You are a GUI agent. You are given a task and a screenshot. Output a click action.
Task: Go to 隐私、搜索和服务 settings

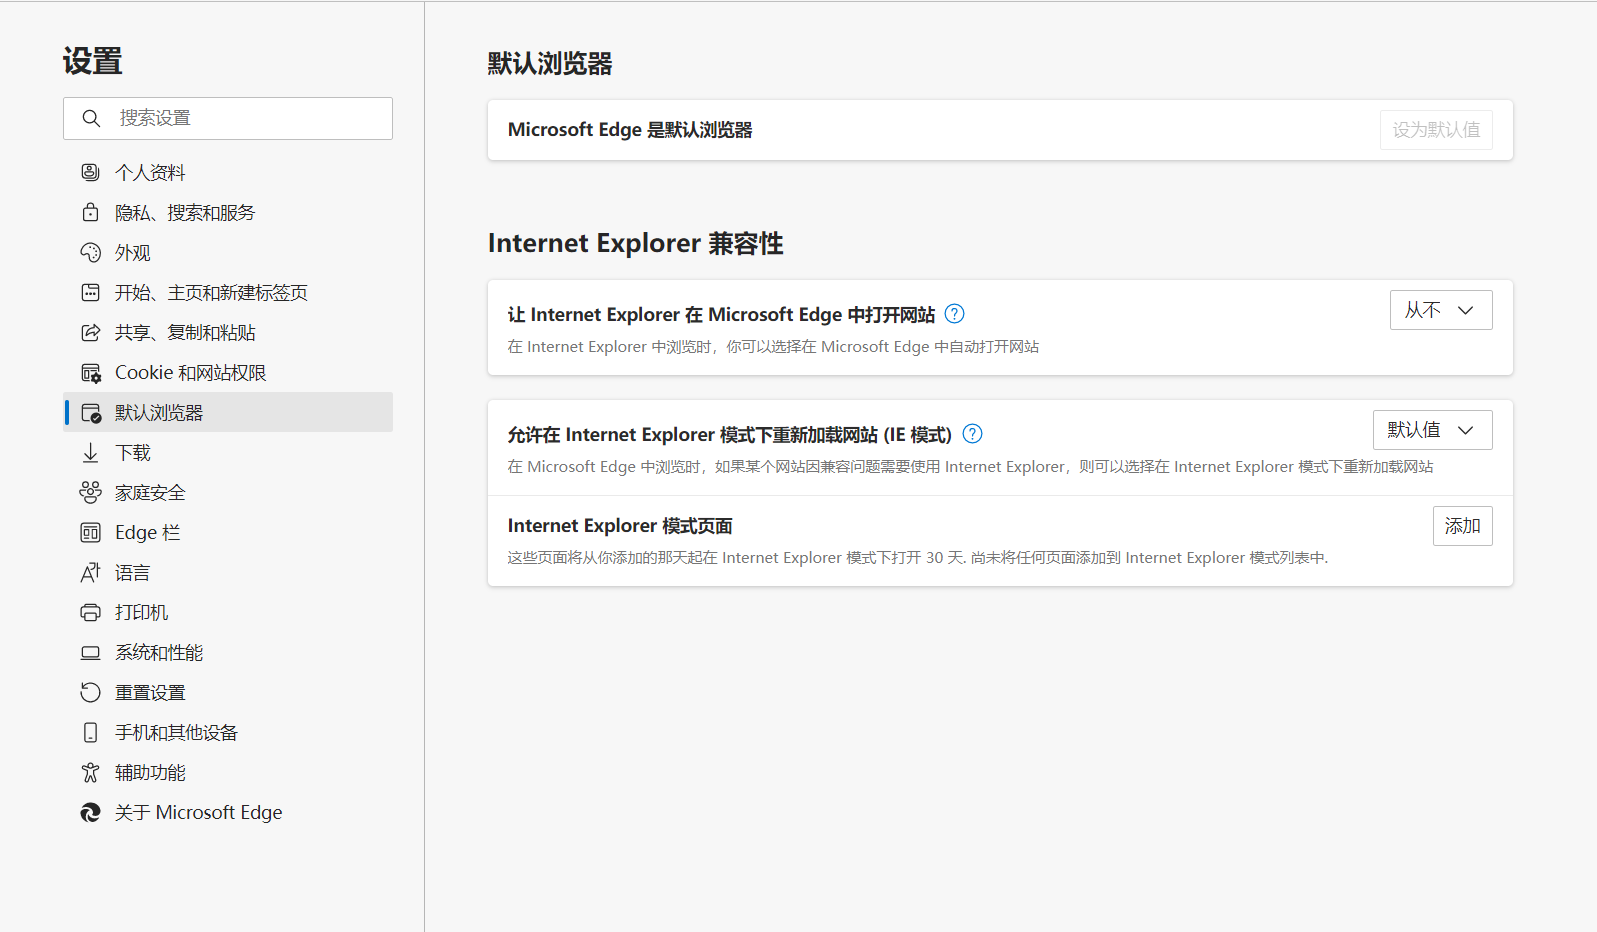[228, 212]
